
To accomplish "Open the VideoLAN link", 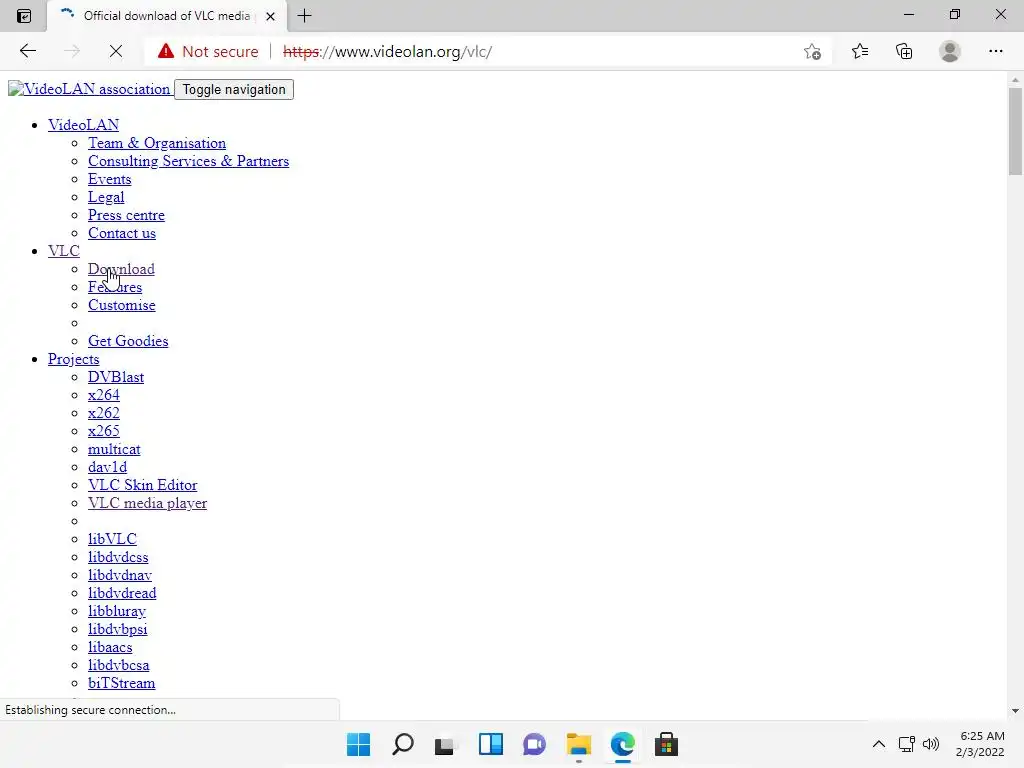I will [84, 125].
